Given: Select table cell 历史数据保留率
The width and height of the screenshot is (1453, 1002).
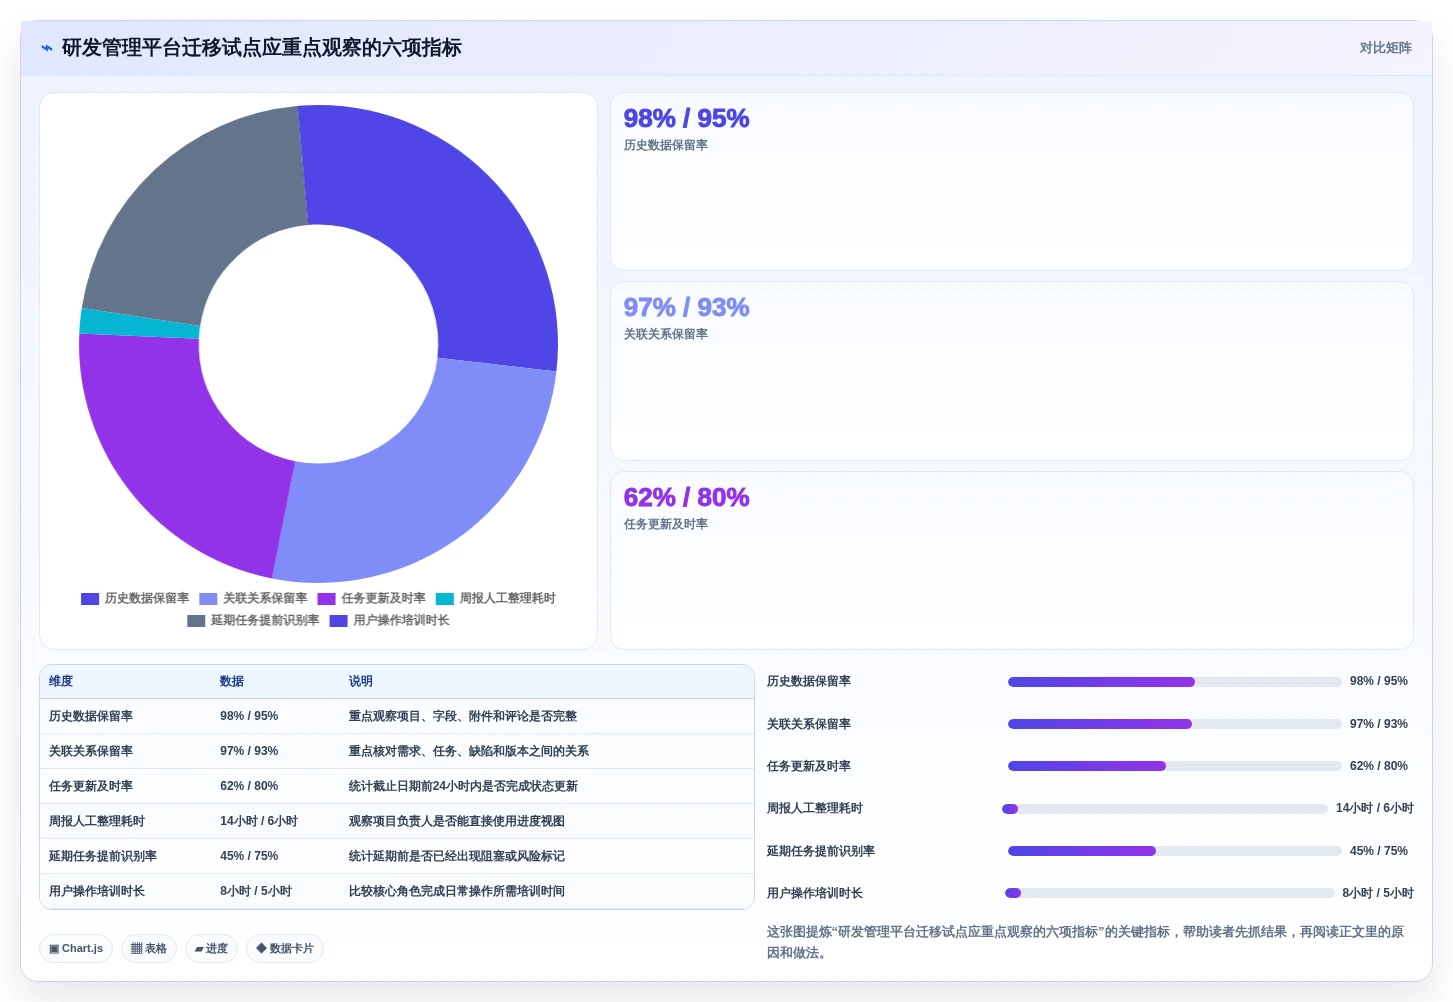Looking at the screenshot, I should coord(91,716).
